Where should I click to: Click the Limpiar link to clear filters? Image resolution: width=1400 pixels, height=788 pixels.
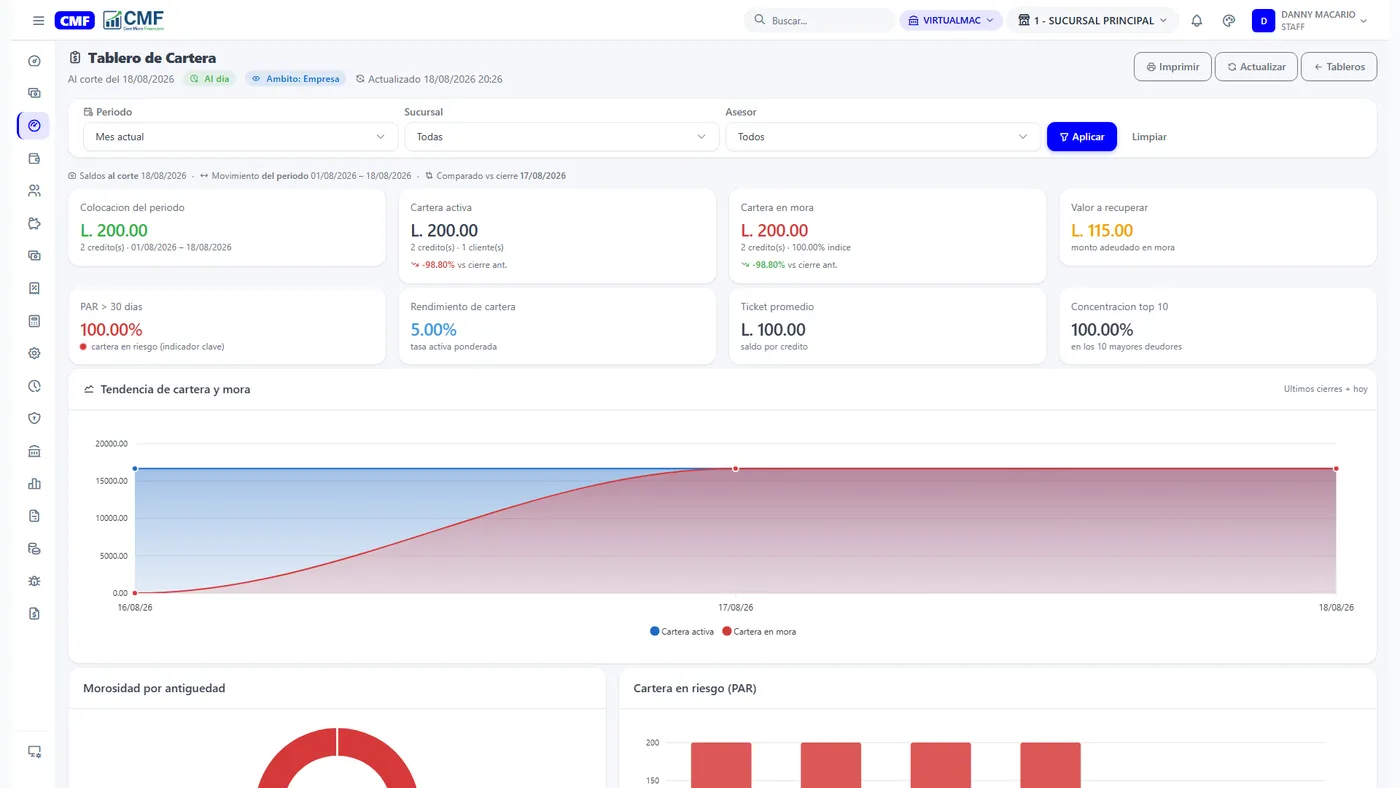[x=1149, y=137]
